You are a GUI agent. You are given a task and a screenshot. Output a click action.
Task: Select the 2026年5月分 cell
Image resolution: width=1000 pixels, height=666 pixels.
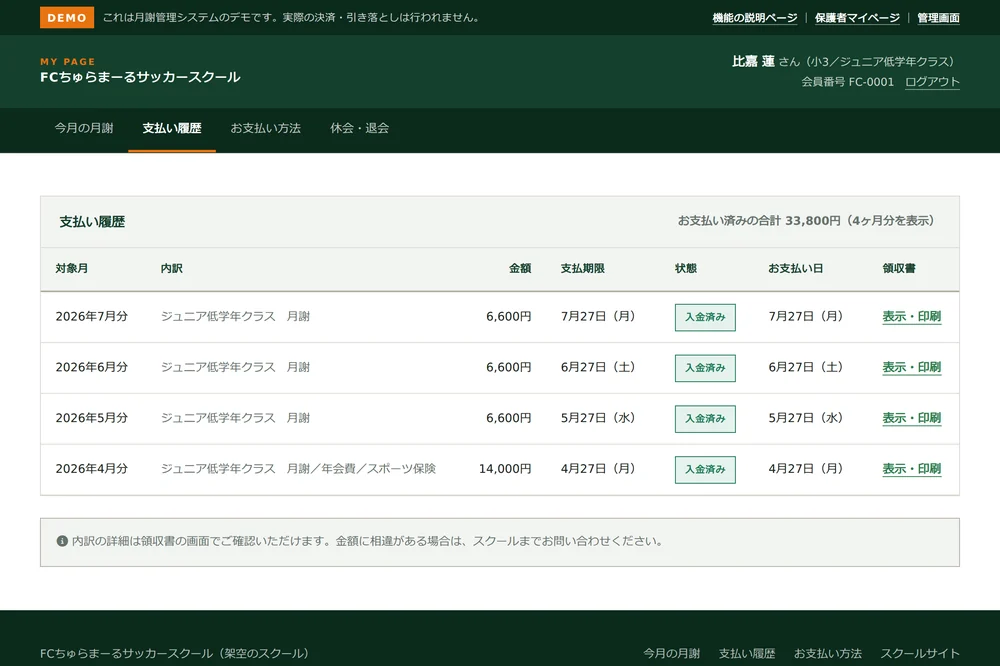[92, 418]
